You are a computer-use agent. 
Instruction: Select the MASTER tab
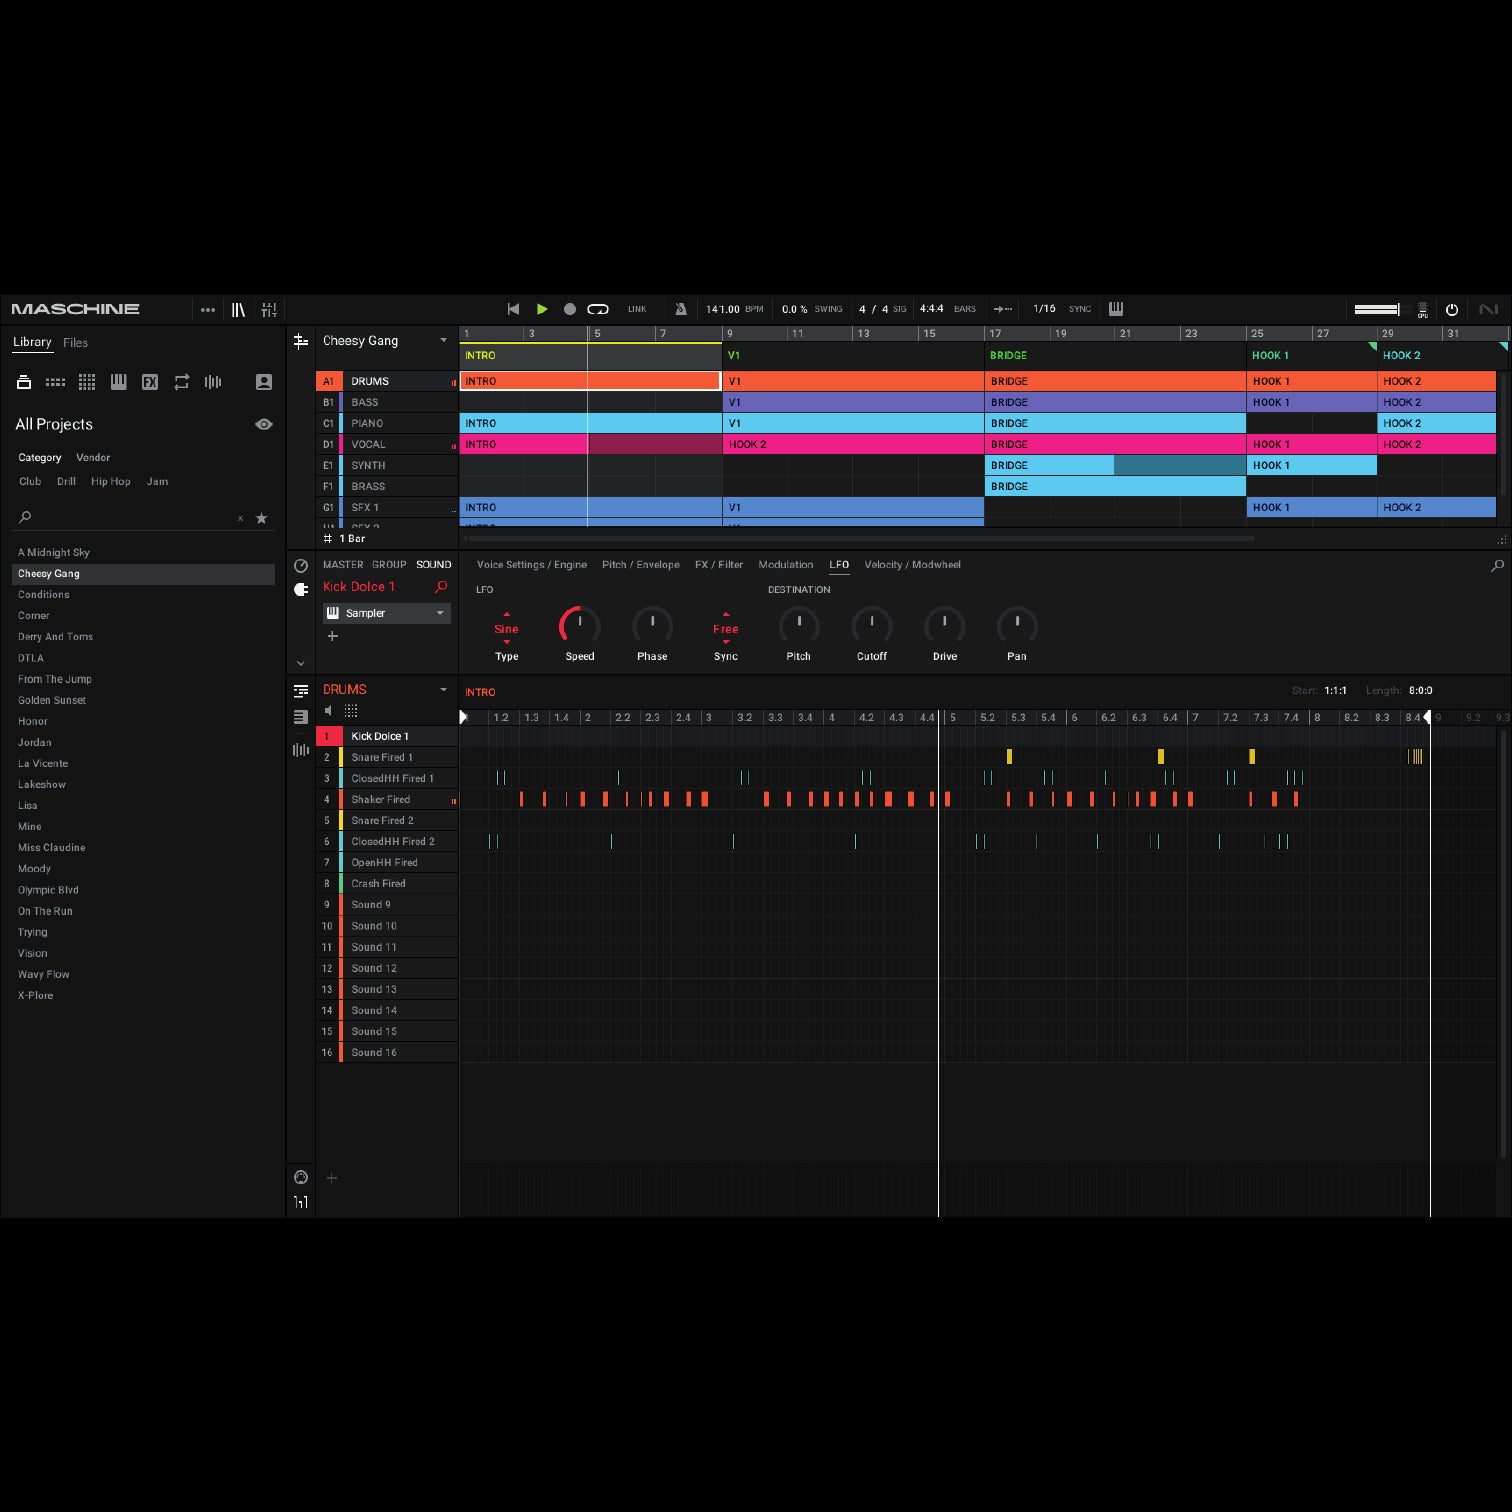(x=343, y=565)
